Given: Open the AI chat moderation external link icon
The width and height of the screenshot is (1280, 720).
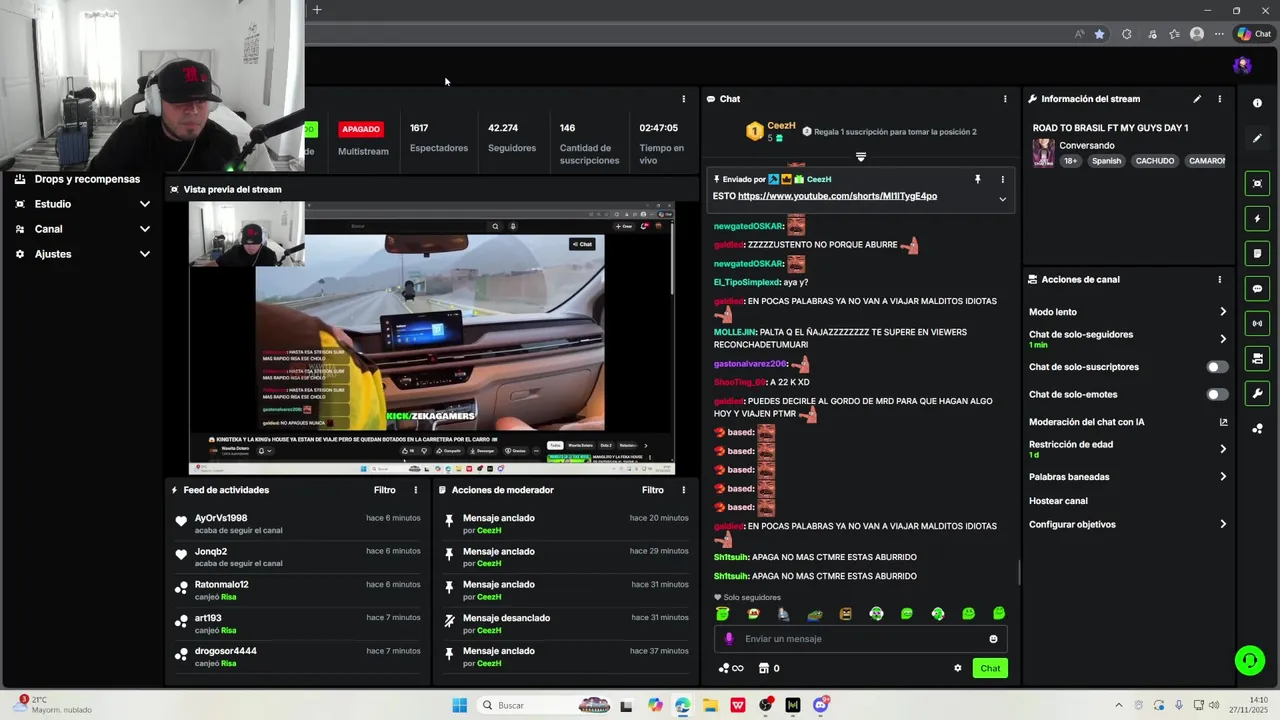Looking at the screenshot, I should [x=1223, y=422].
